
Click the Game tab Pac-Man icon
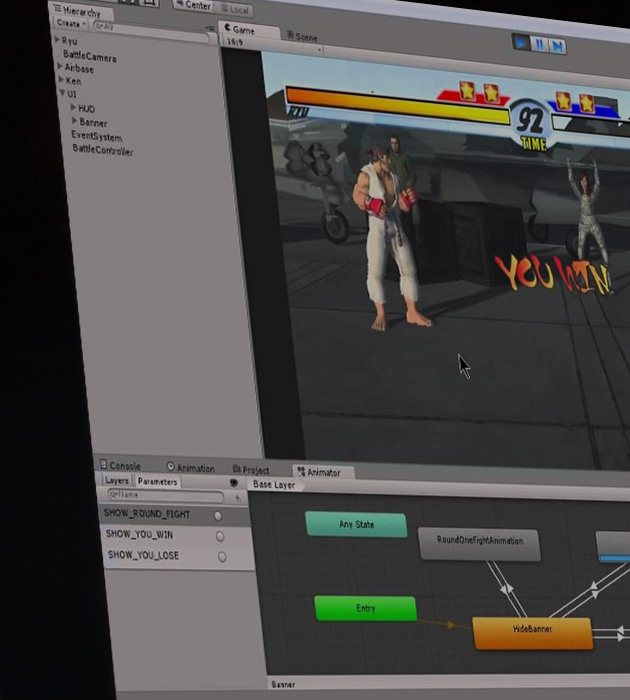click(x=227, y=28)
